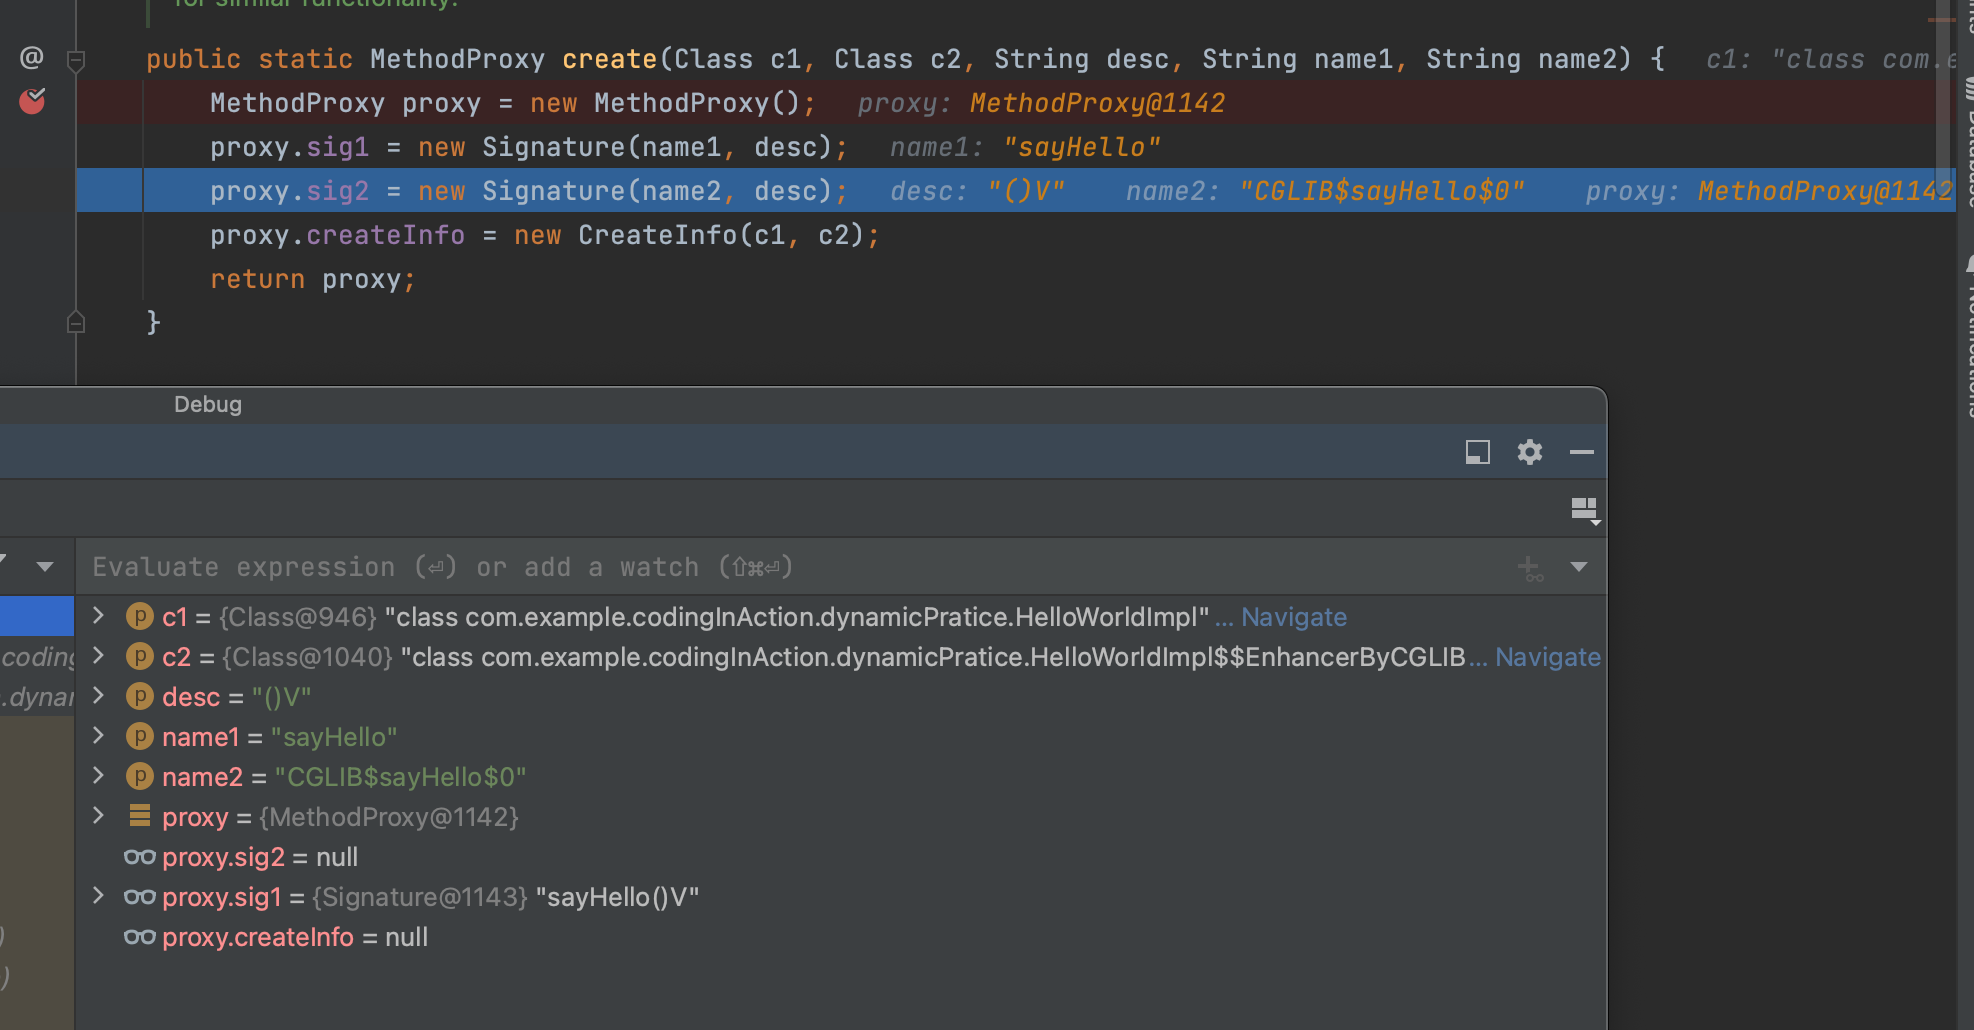Click the fold-end marker at the closing brace

click(76, 322)
